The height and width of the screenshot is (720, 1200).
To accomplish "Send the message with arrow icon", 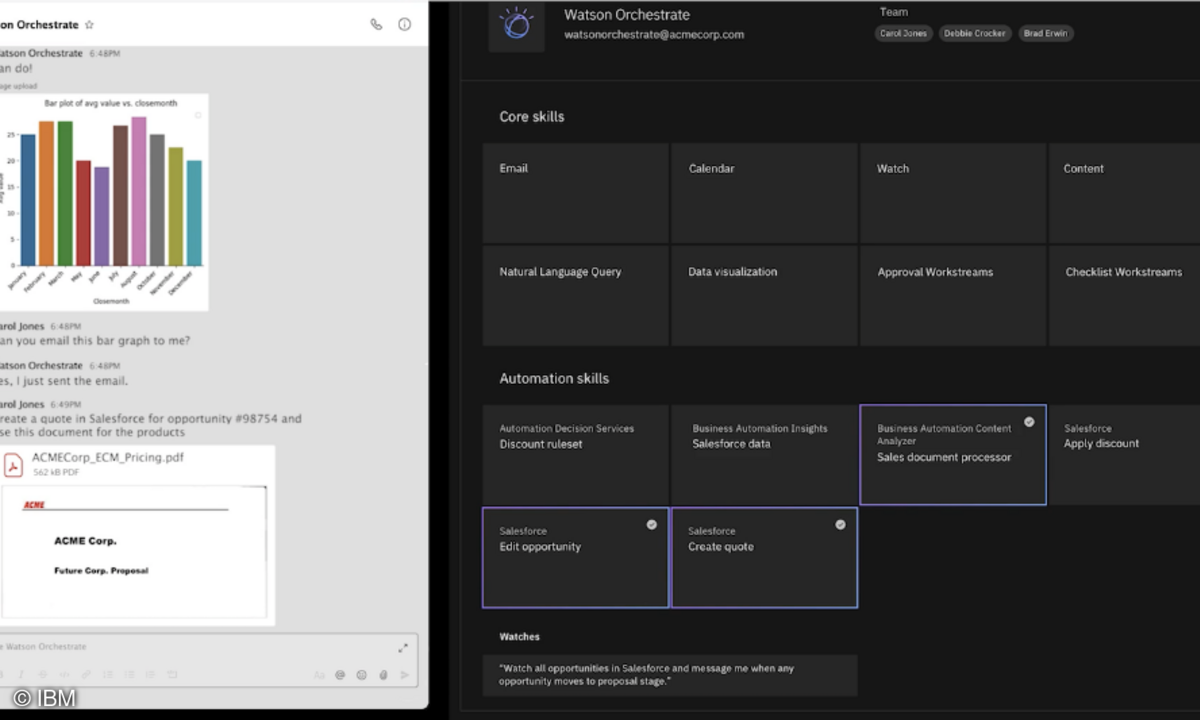I will (x=404, y=675).
